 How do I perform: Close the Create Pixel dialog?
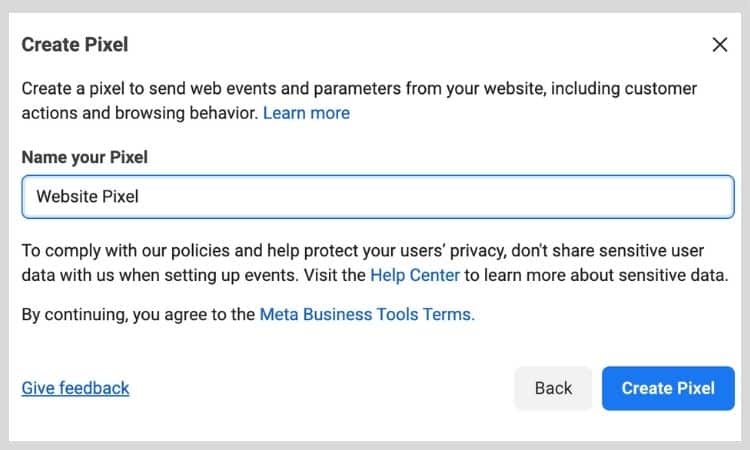pyautogui.click(x=719, y=44)
